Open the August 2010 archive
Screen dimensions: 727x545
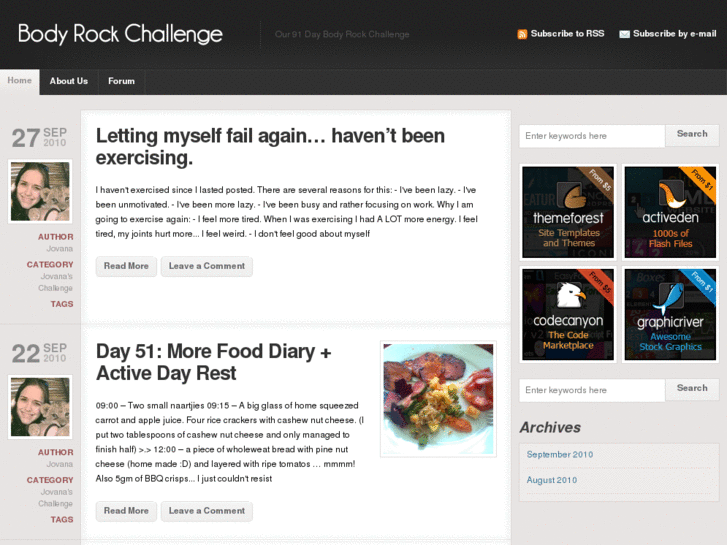coord(552,480)
